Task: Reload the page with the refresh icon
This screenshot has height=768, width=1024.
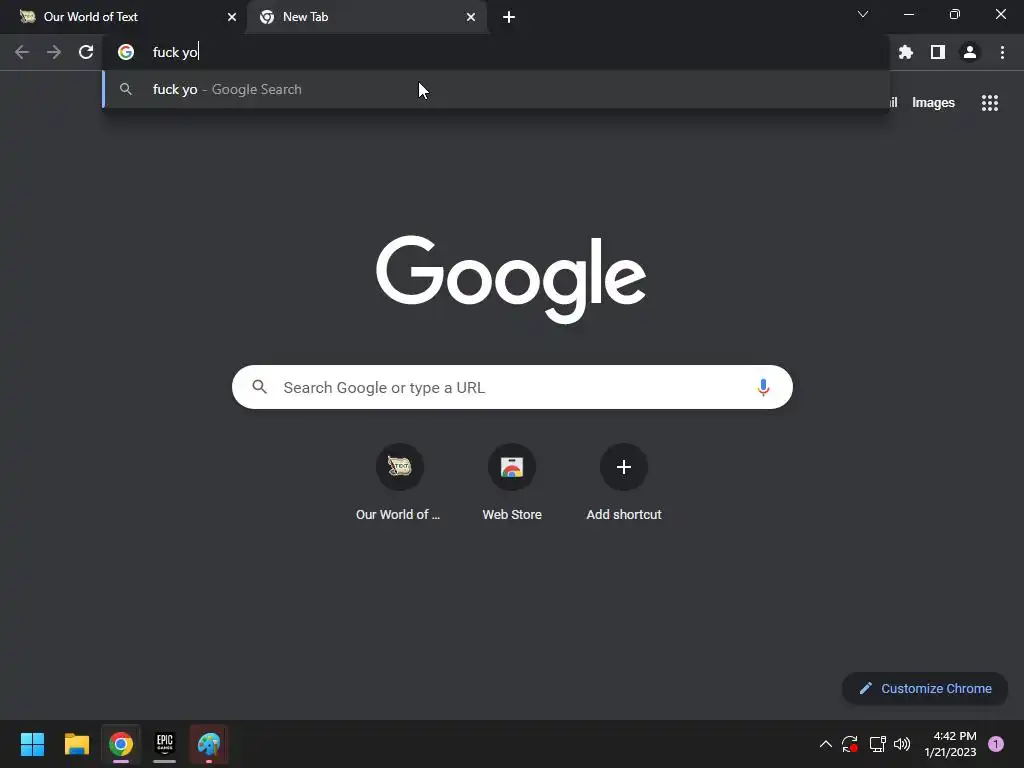Action: coord(86,52)
